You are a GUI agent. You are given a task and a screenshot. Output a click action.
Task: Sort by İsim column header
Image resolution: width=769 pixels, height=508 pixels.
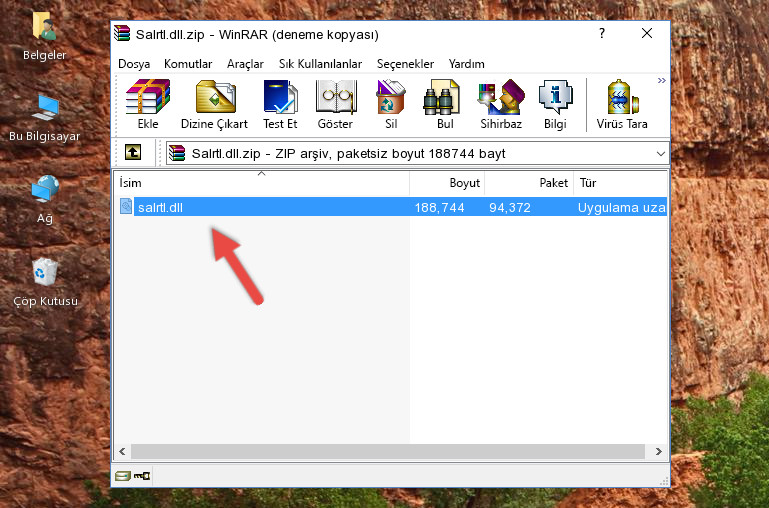(x=262, y=183)
